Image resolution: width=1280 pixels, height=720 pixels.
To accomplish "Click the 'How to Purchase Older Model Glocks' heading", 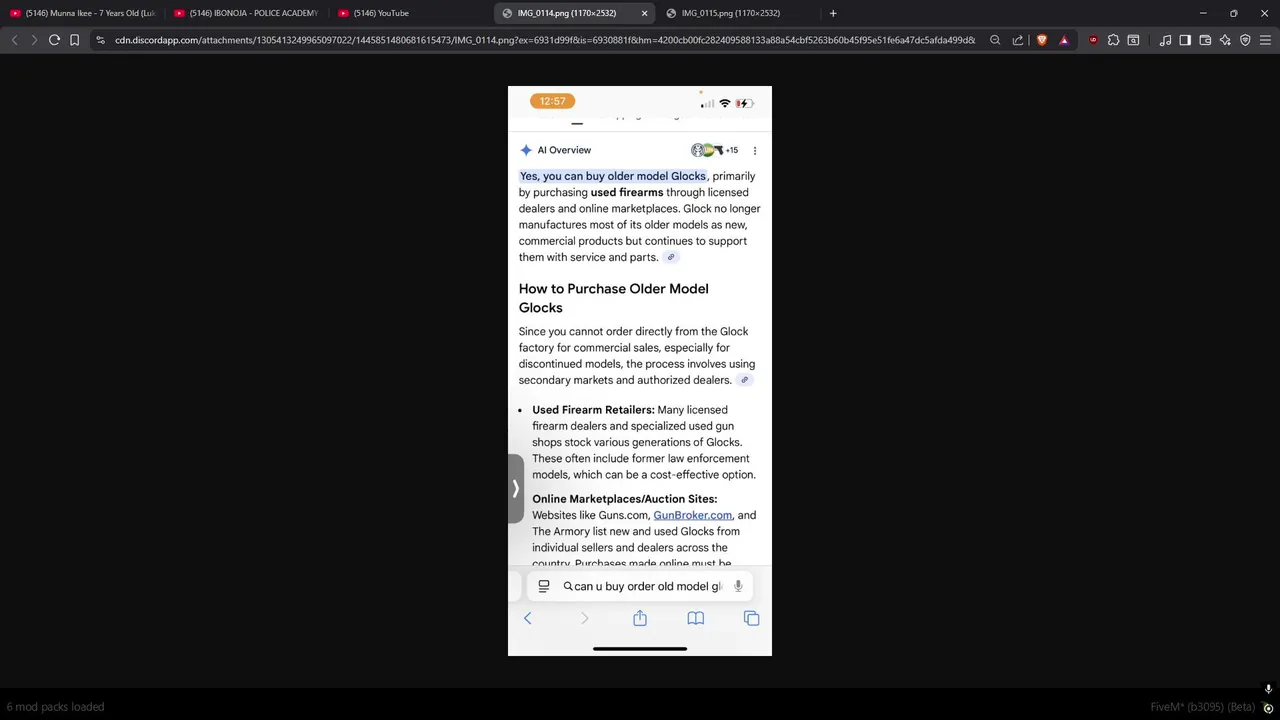I will pos(613,298).
